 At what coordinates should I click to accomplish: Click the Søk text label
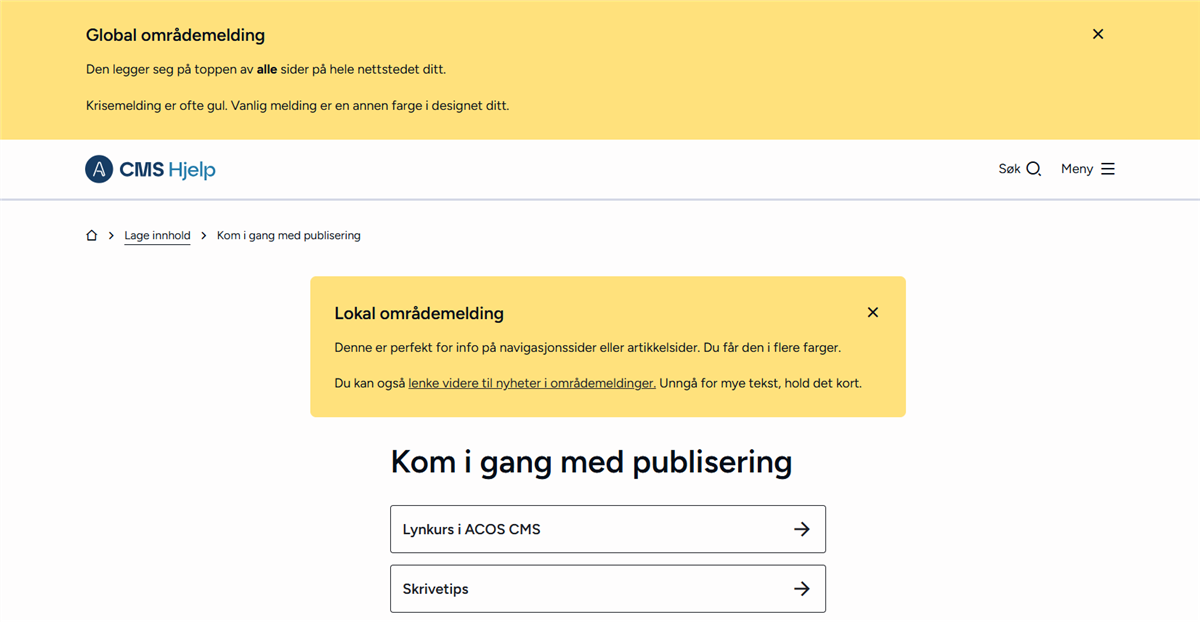[1009, 169]
